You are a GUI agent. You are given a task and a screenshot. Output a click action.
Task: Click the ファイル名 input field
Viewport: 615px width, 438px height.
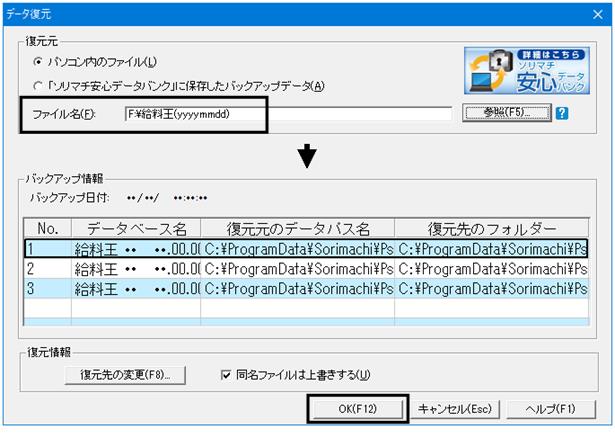[x=288, y=114]
